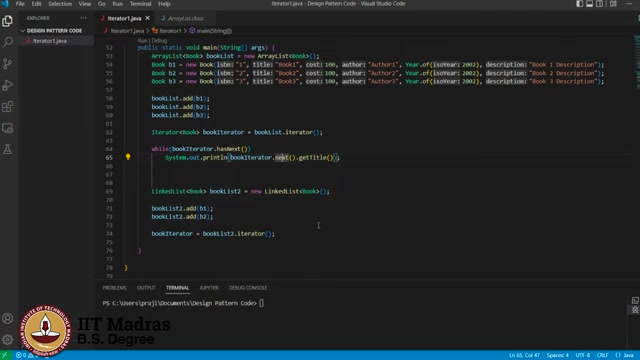
Task: Select main(String[]) breadcrumb dropdown
Action: [210, 31]
